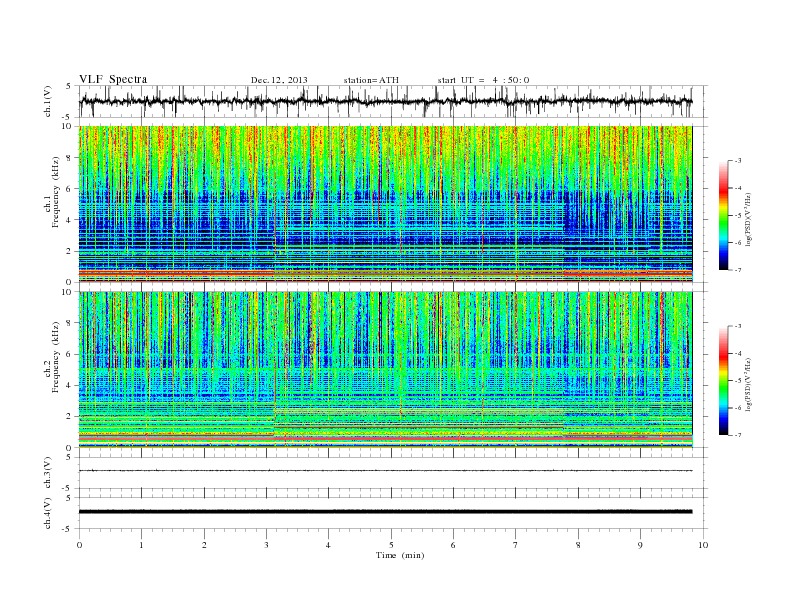Click the time axis tick label "7"
Viewport: 792px width, 612px height.
tap(516, 545)
